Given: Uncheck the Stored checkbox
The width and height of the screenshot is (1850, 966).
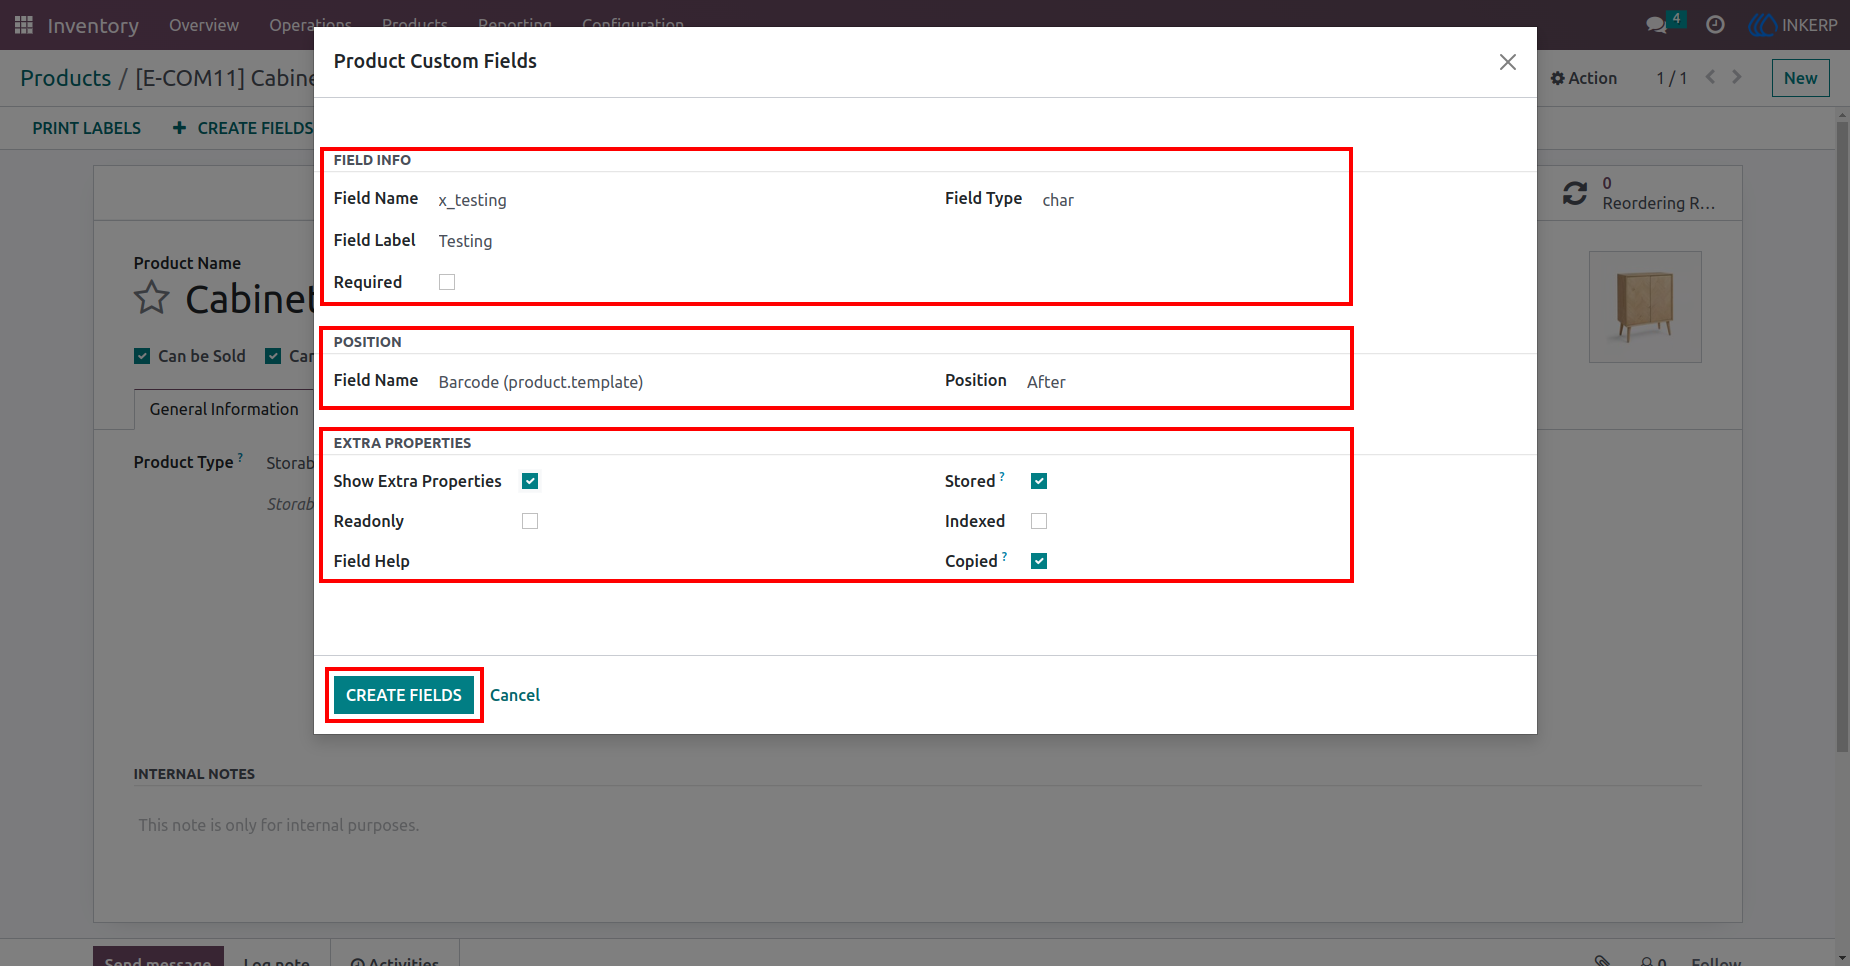Looking at the screenshot, I should point(1039,481).
